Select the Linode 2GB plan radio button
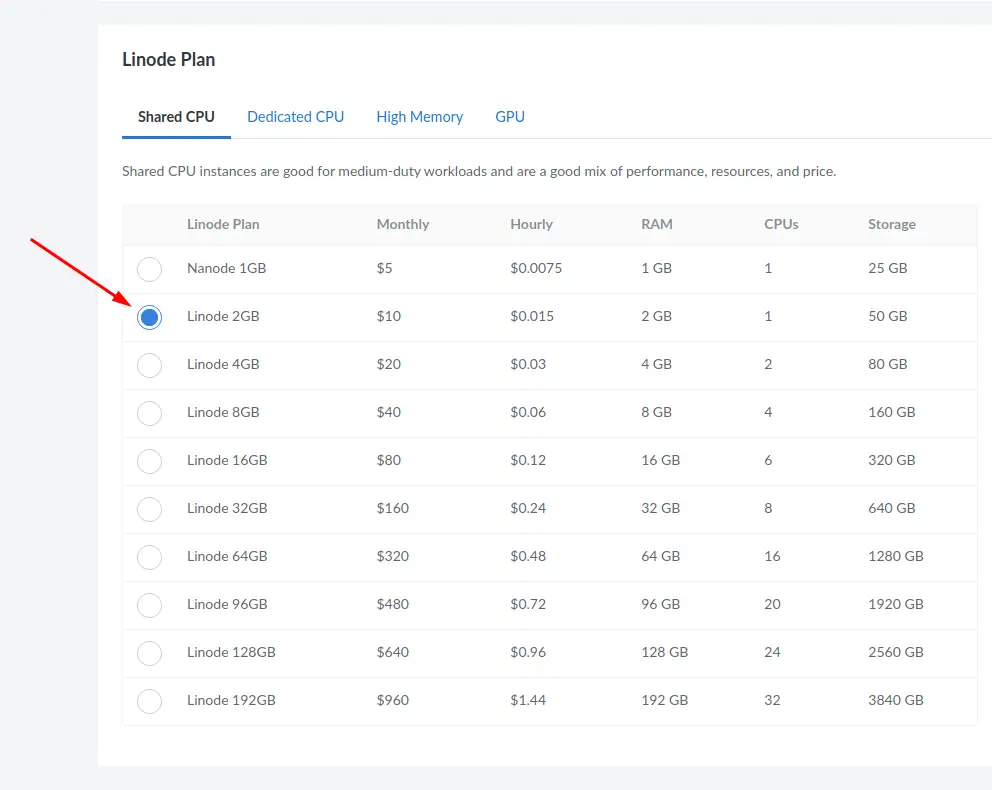Screen dimensions: 992x790 tap(149, 317)
